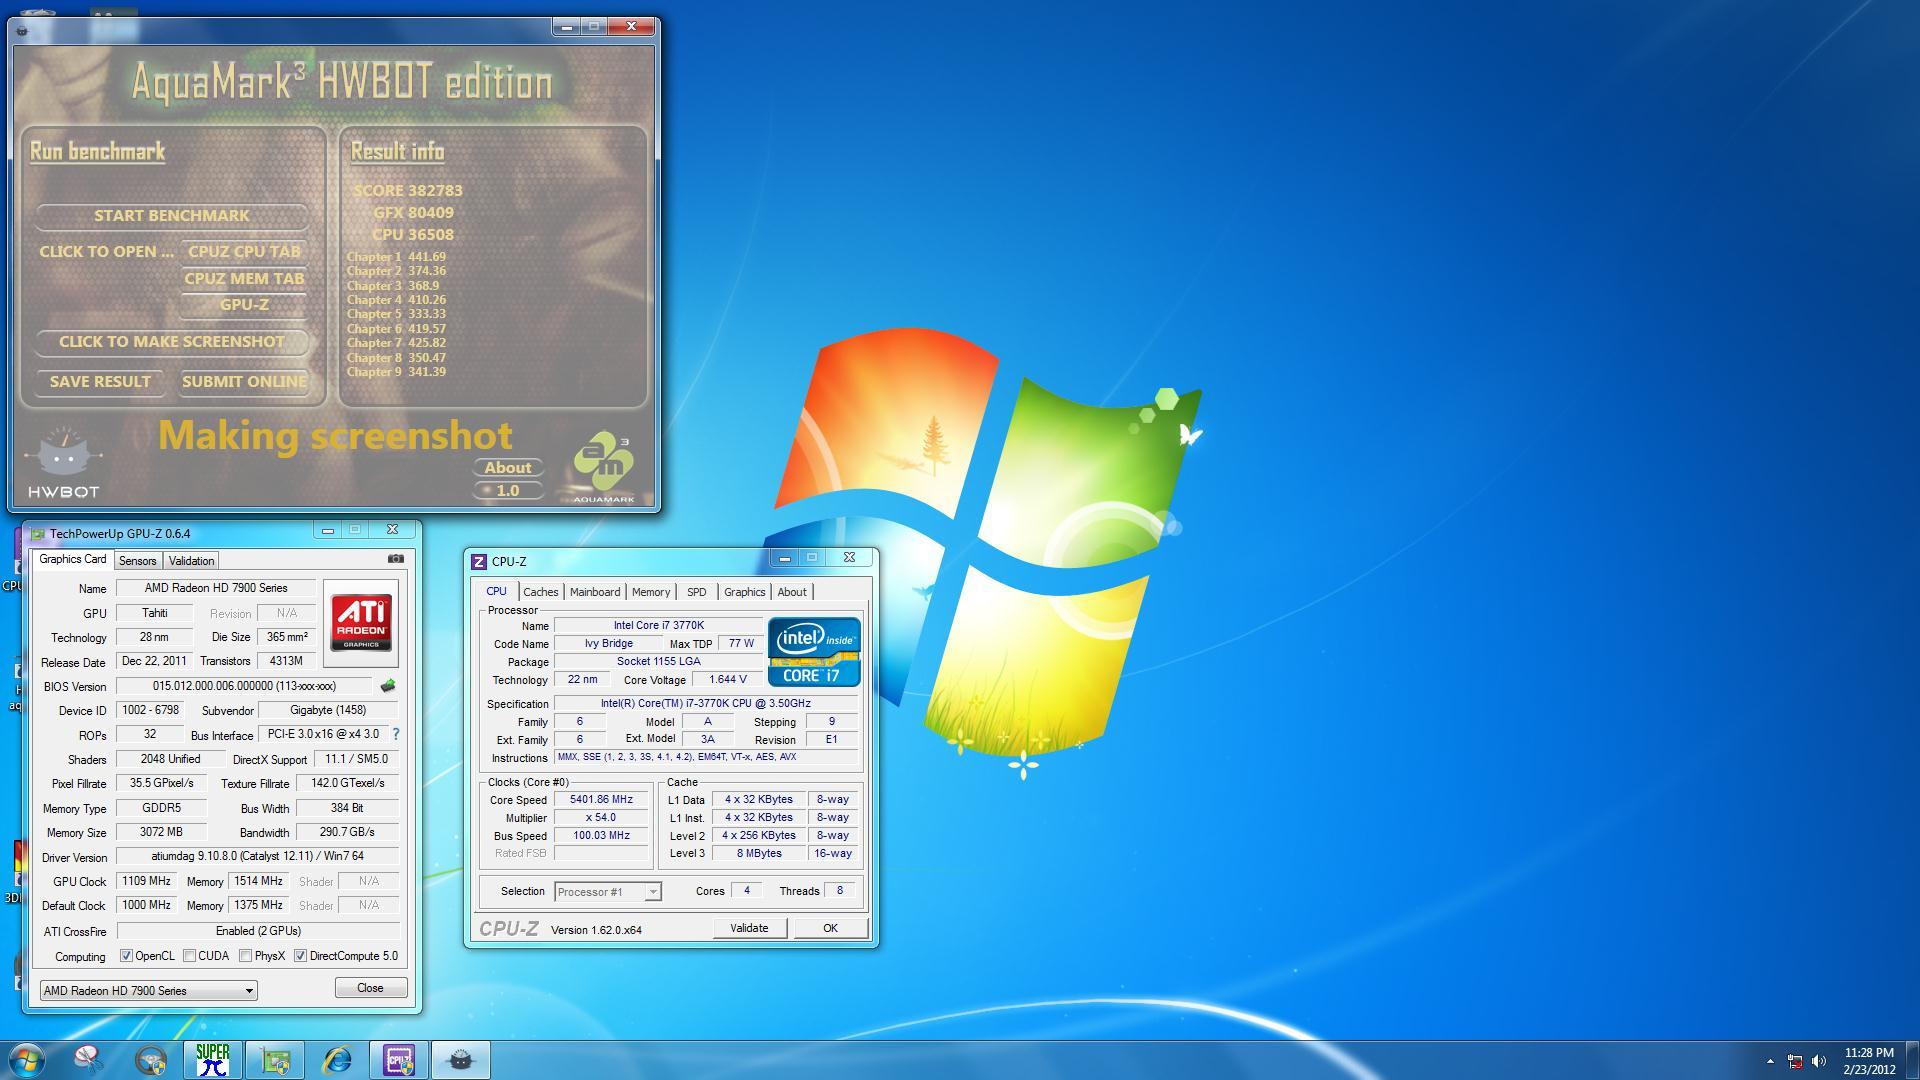Screen dimensions: 1920x1080
Task: Open Processor #1 selection dropdown in CPU-Z
Action: click(x=607, y=892)
